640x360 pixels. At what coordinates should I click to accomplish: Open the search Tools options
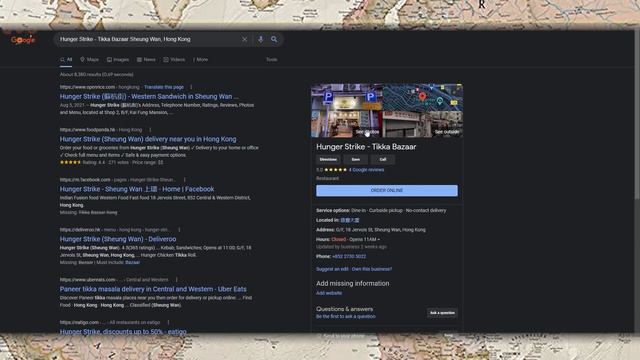click(x=271, y=60)
